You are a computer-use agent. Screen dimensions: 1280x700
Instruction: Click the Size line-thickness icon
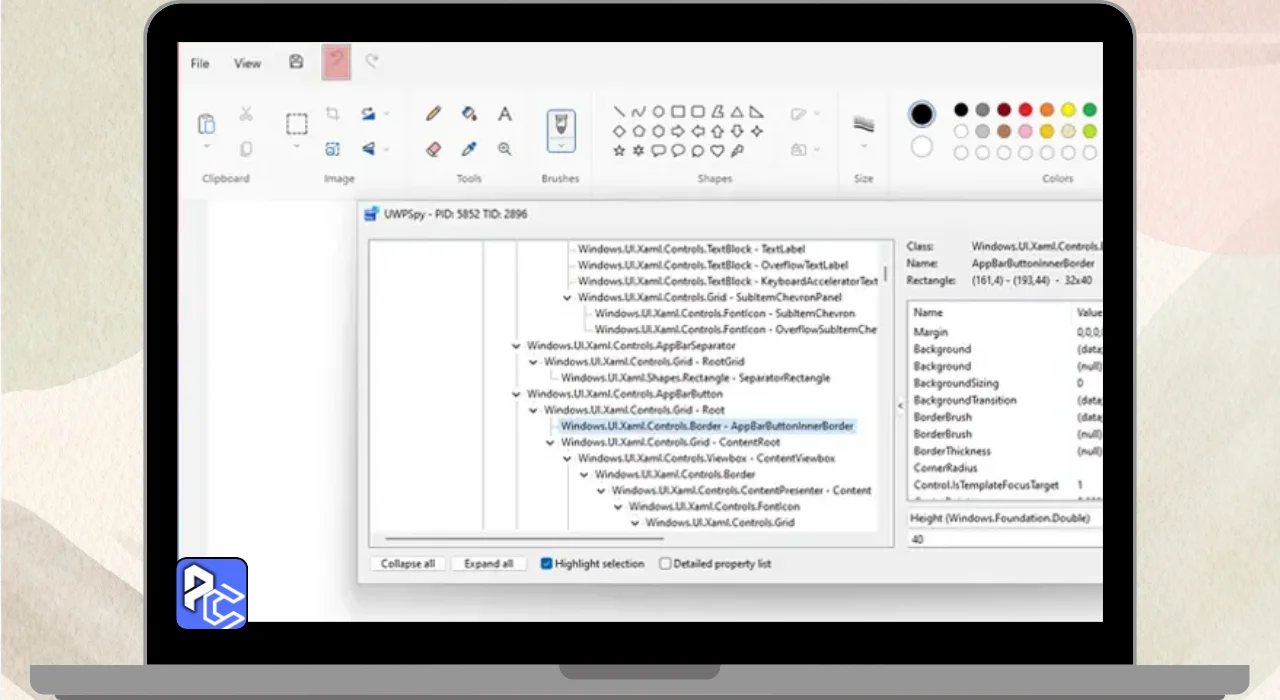[863, 124]
